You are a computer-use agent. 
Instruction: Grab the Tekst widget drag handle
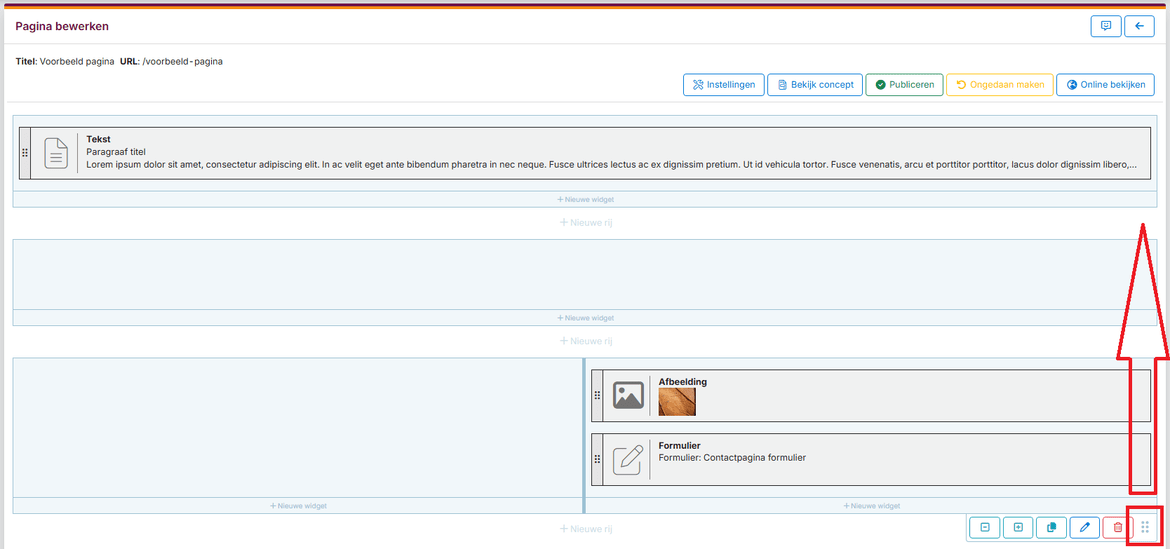[25, 153]
